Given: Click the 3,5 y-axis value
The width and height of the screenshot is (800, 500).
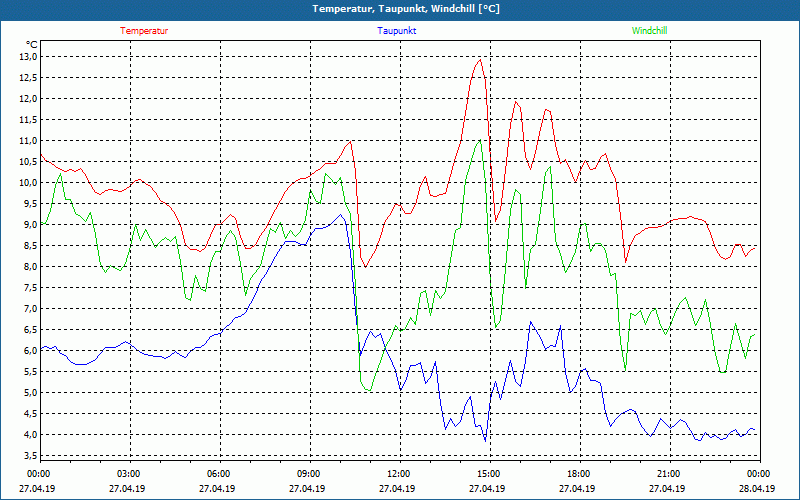Looking at the screenshot, I should tap(31, 456).
